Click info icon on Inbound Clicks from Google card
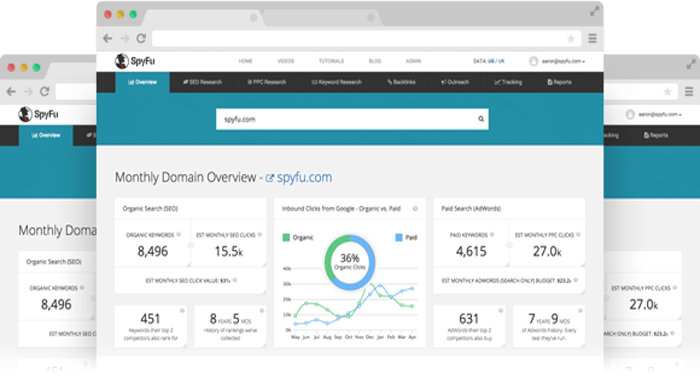The height and width of the screenshot is (380, 700). pos(415,209)
